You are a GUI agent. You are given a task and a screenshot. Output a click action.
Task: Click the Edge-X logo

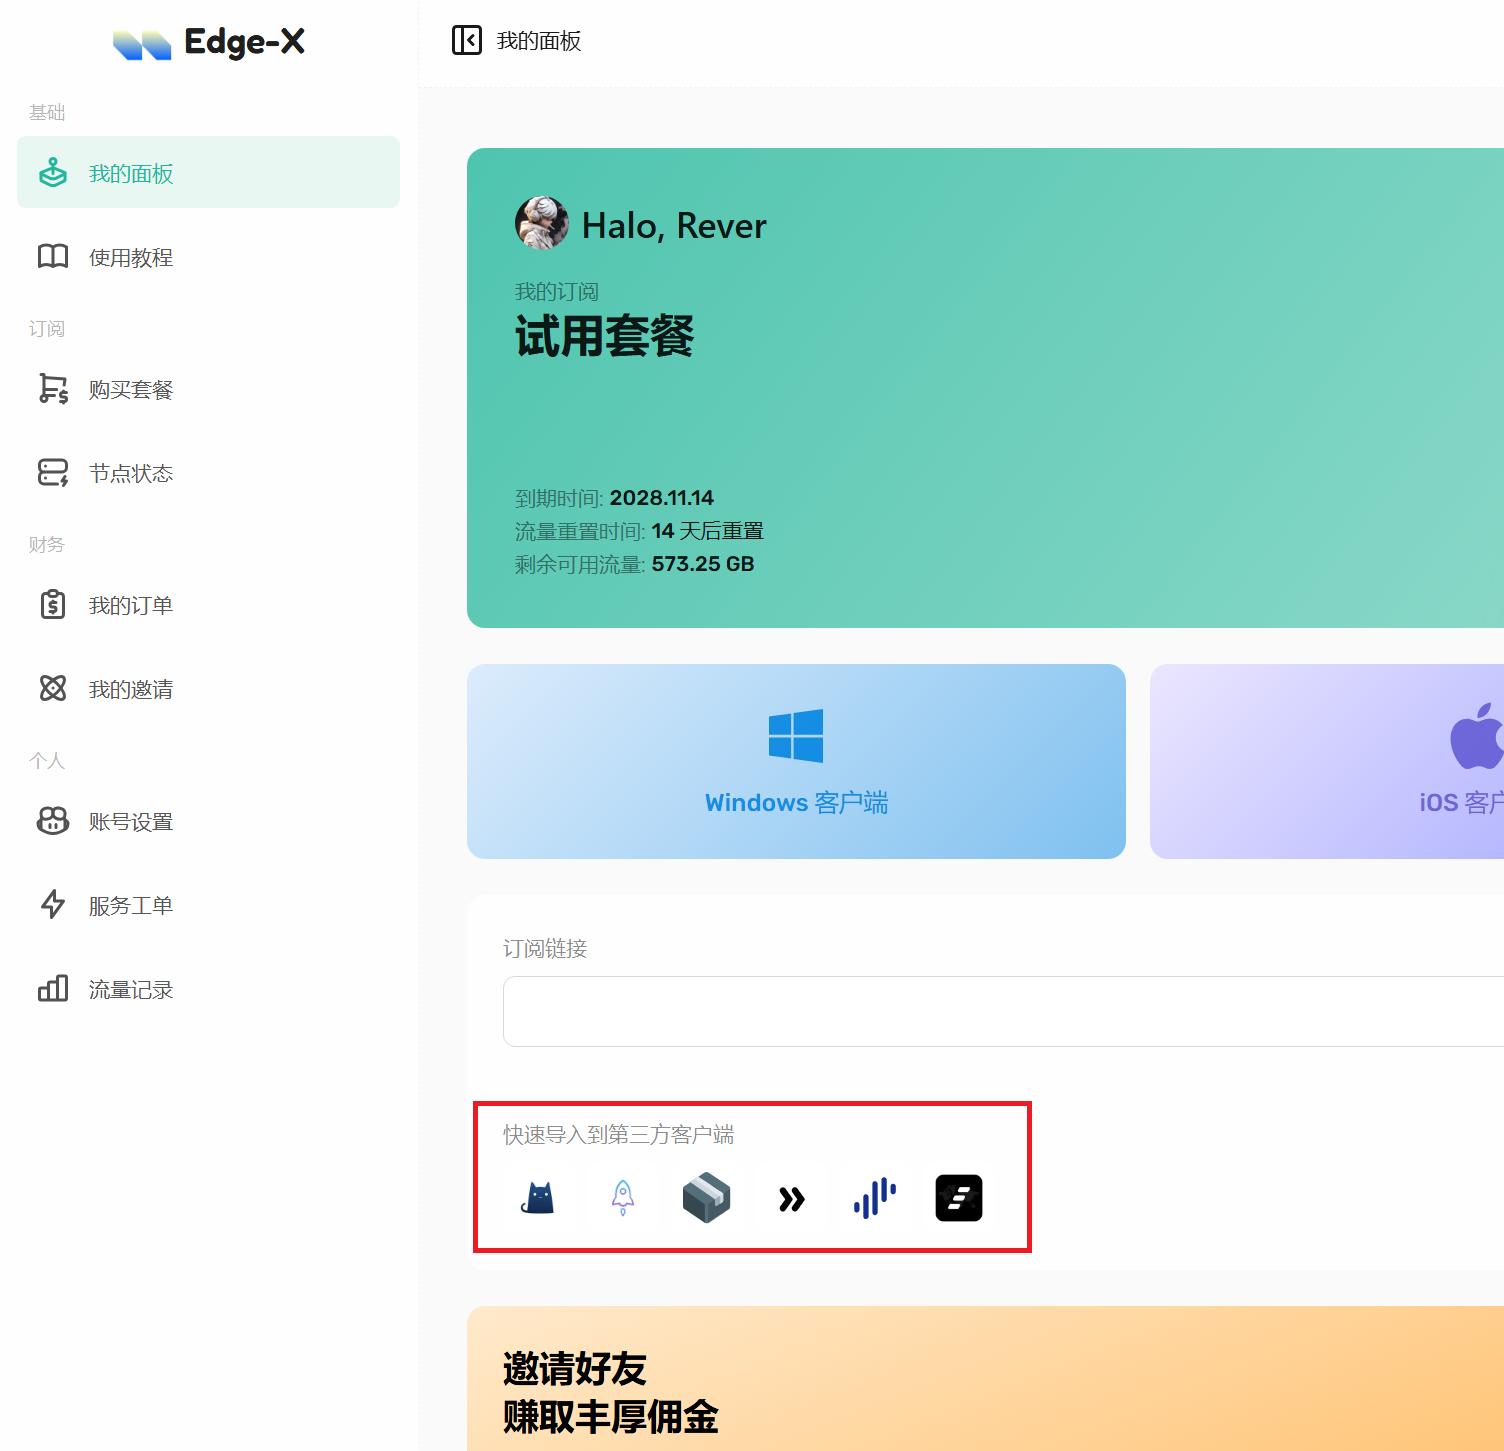pos(209,42)
